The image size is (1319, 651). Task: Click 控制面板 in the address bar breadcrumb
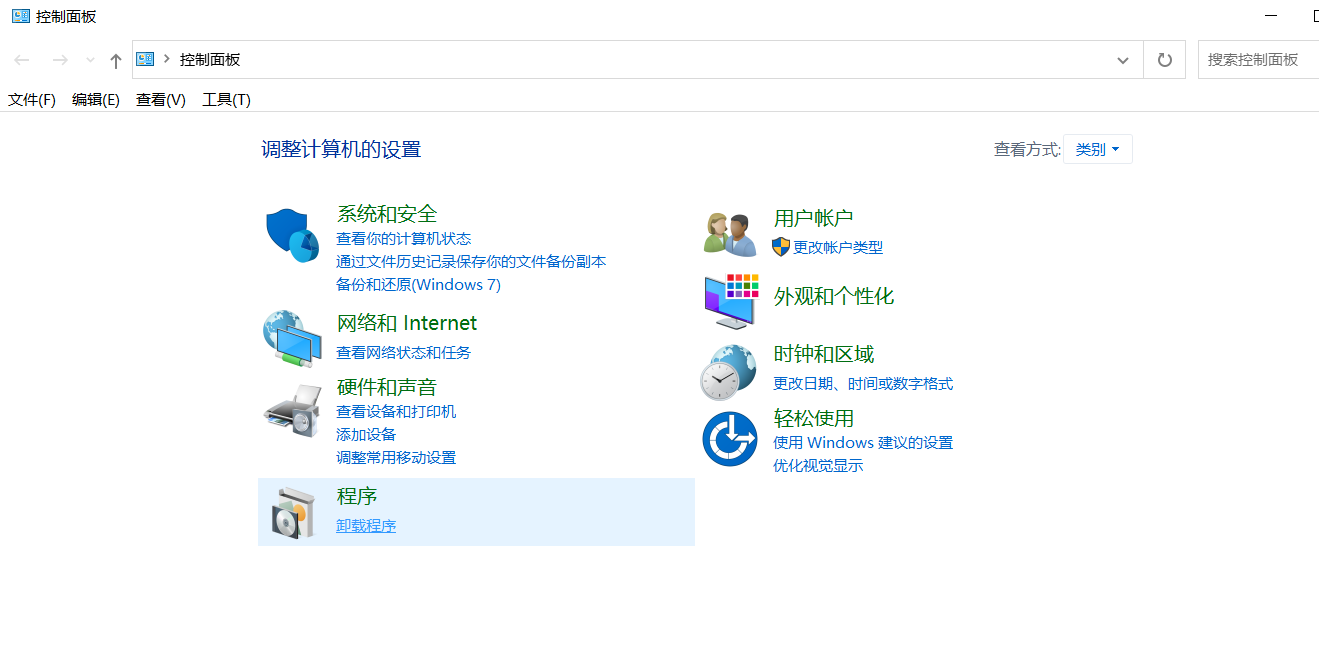click(x=210, y=59)
